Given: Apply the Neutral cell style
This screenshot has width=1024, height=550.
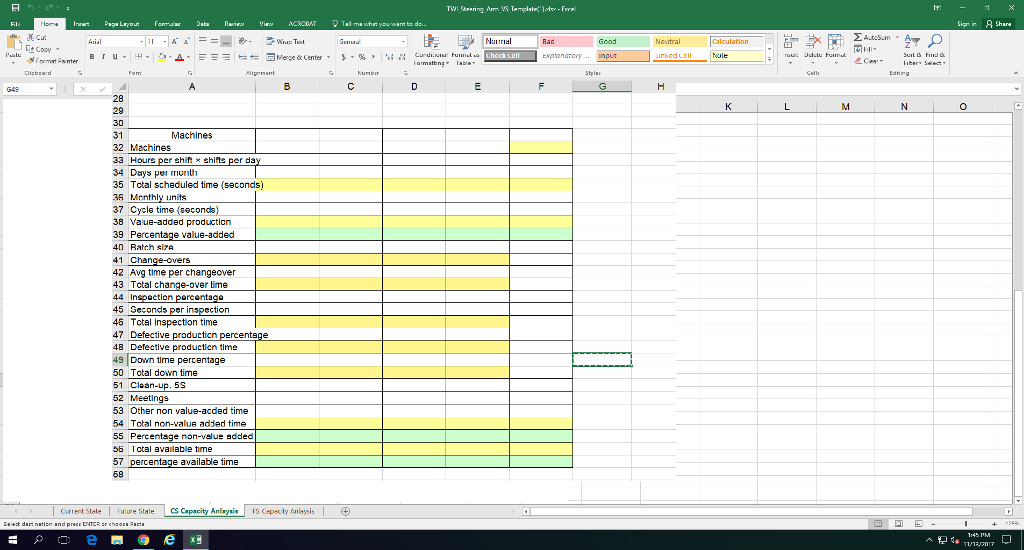Looking at the screenshot, I should [x=680, y=41].
